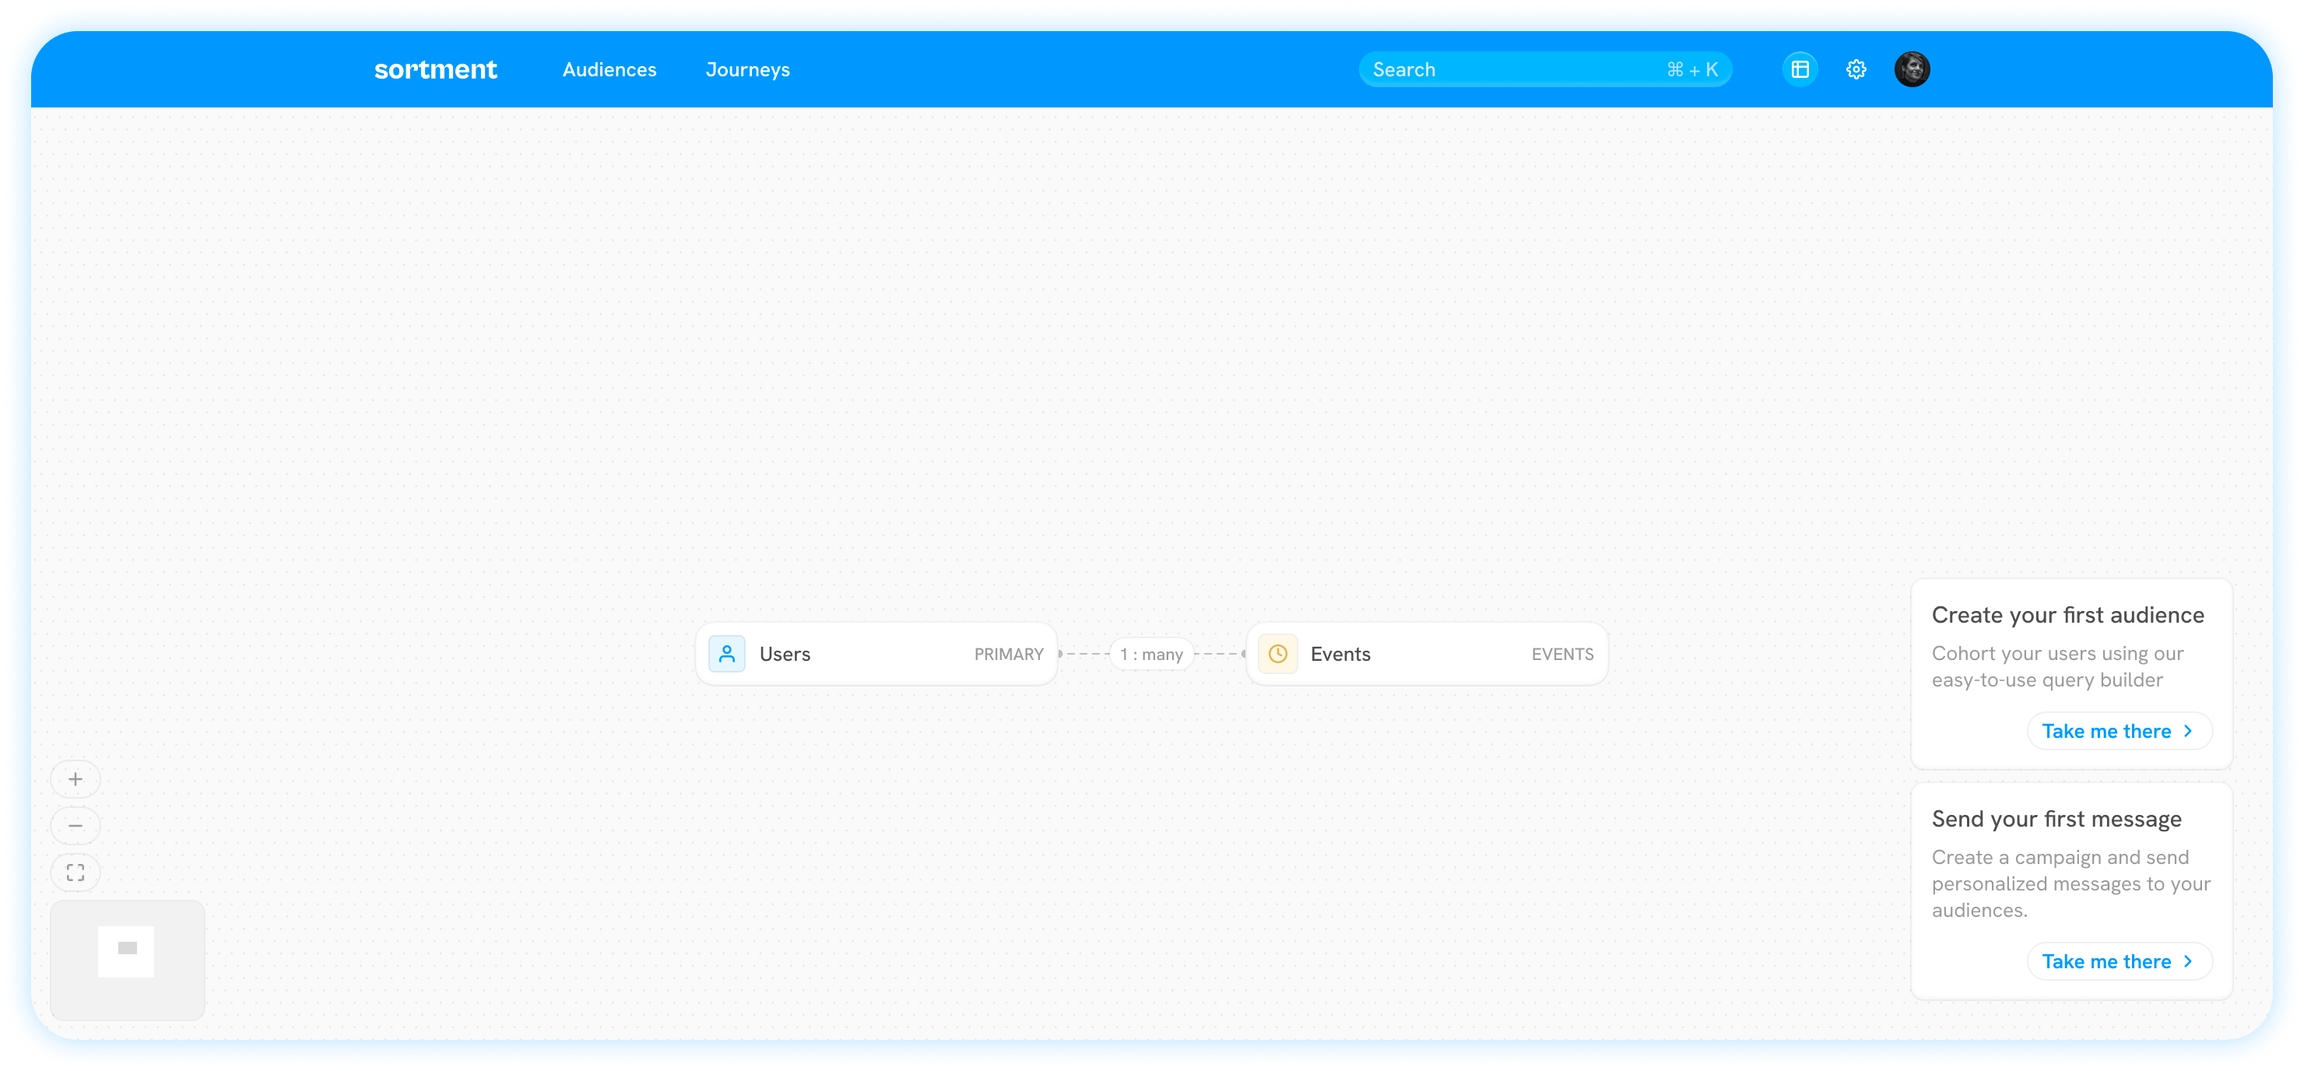This screenshot has height=1071, width=2304.
Task: Click Take me there under first message
Action: pos(2106,961)
